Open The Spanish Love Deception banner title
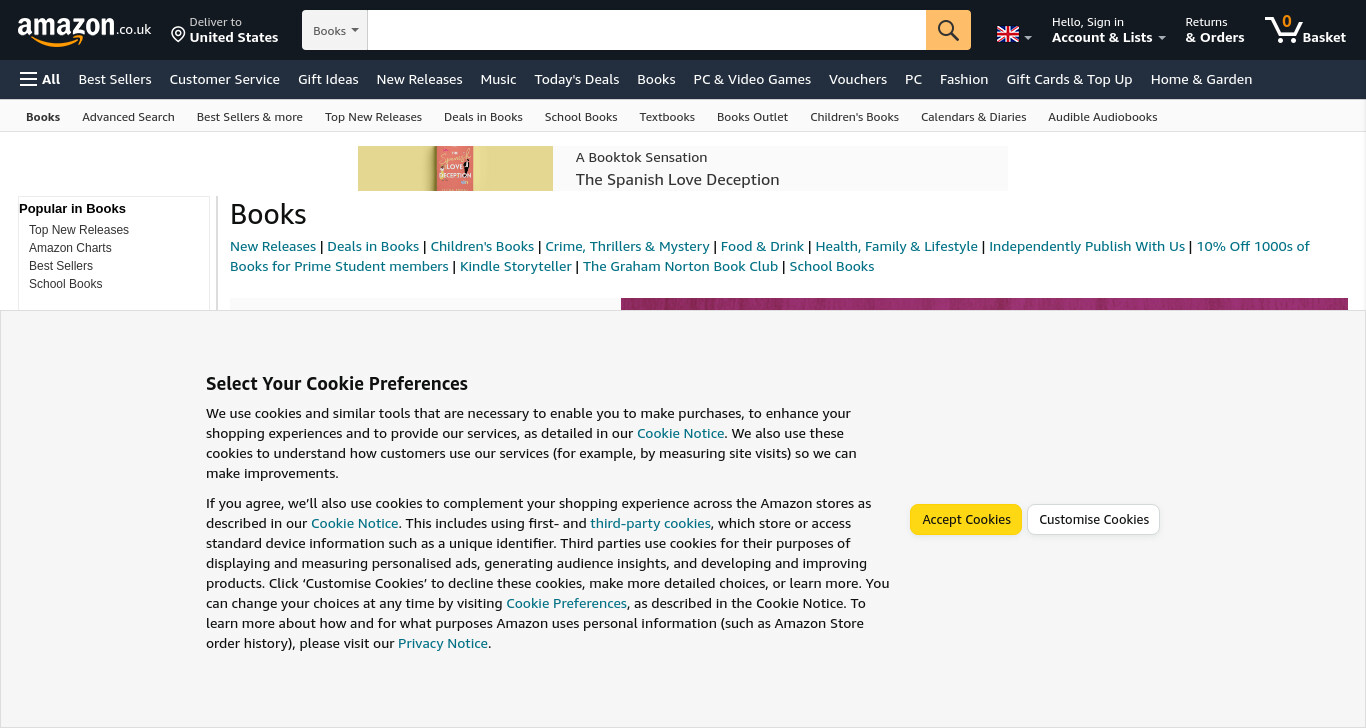Viewport: 1366px width, 728px height. [x=677, y=180]
